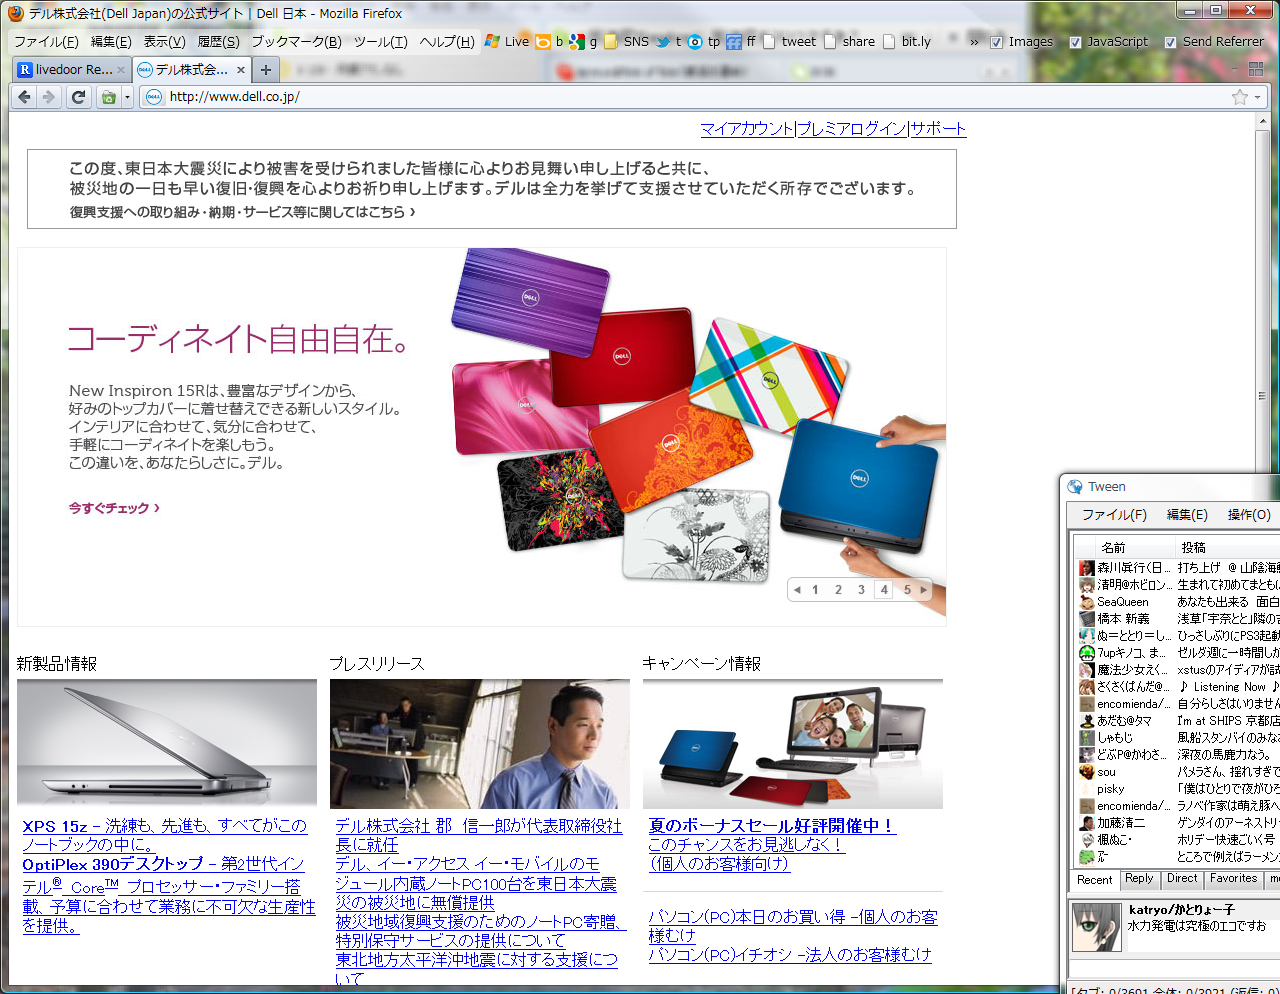Open a new tab with the plus button
This screenshot has height=994, width=1280.
click(x=265, y=70)
